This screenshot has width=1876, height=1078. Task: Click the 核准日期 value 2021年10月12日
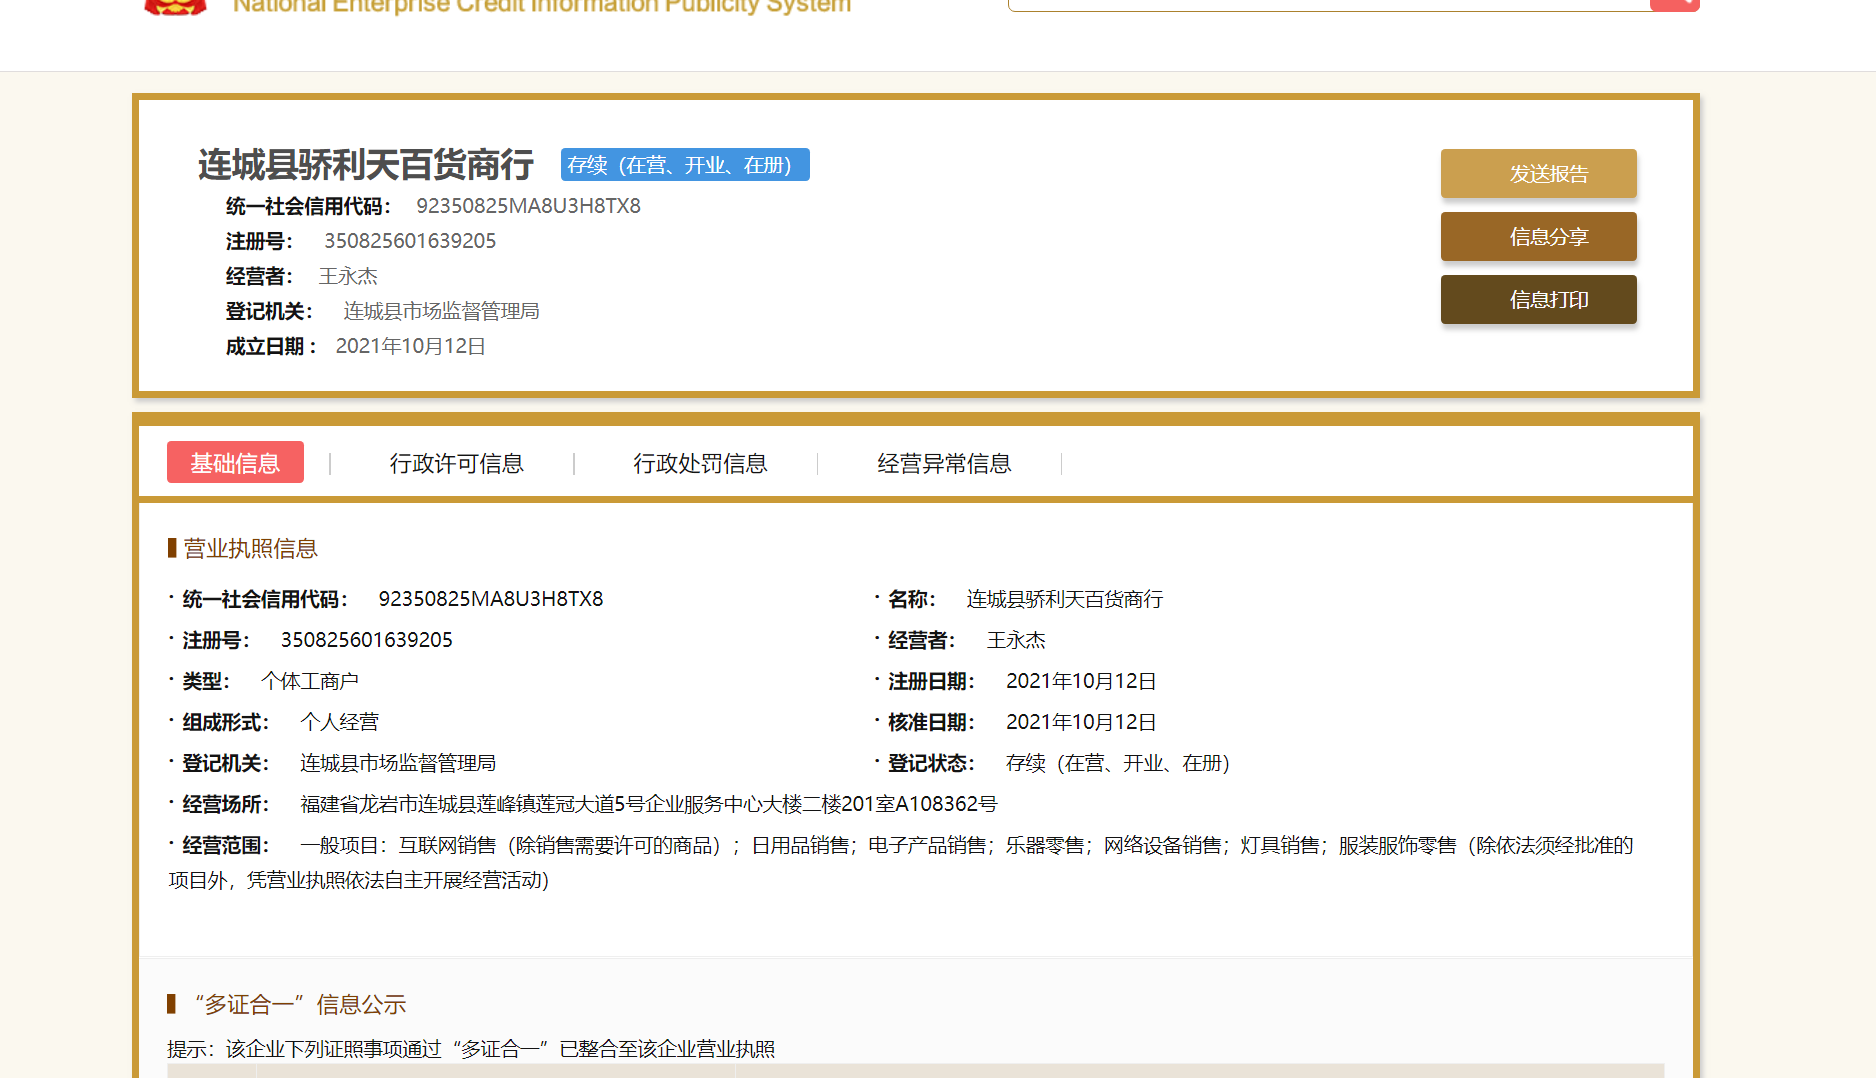1081,722
